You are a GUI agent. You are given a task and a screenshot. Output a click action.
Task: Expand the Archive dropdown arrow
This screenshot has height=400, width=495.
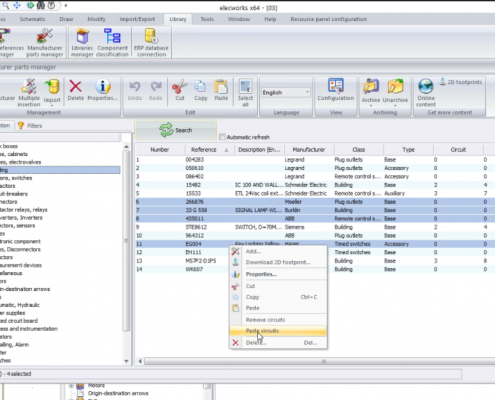(371, 106)
